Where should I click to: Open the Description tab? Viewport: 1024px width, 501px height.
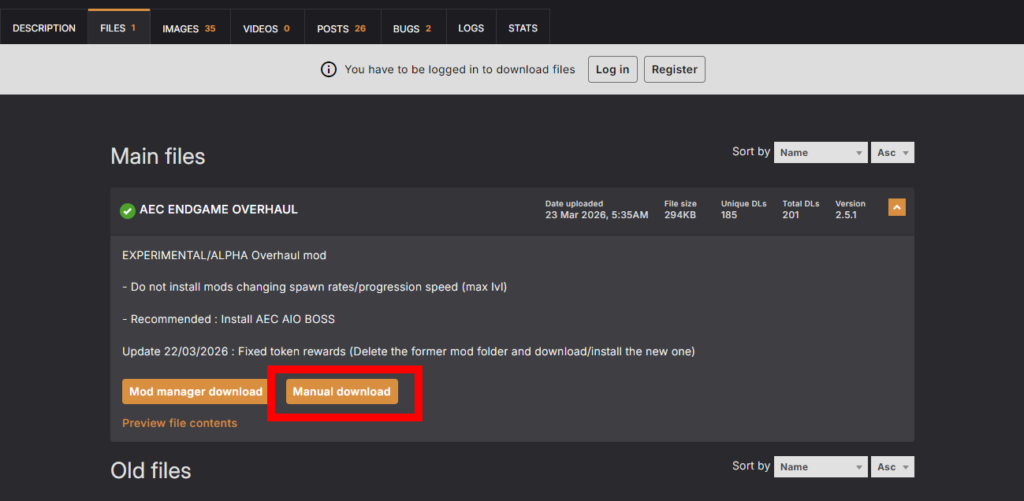coord(44,28)
